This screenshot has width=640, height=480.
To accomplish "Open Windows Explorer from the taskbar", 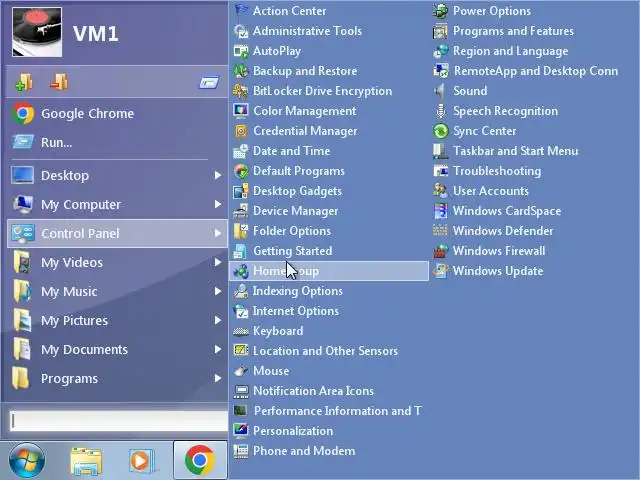I will [86, 461].
